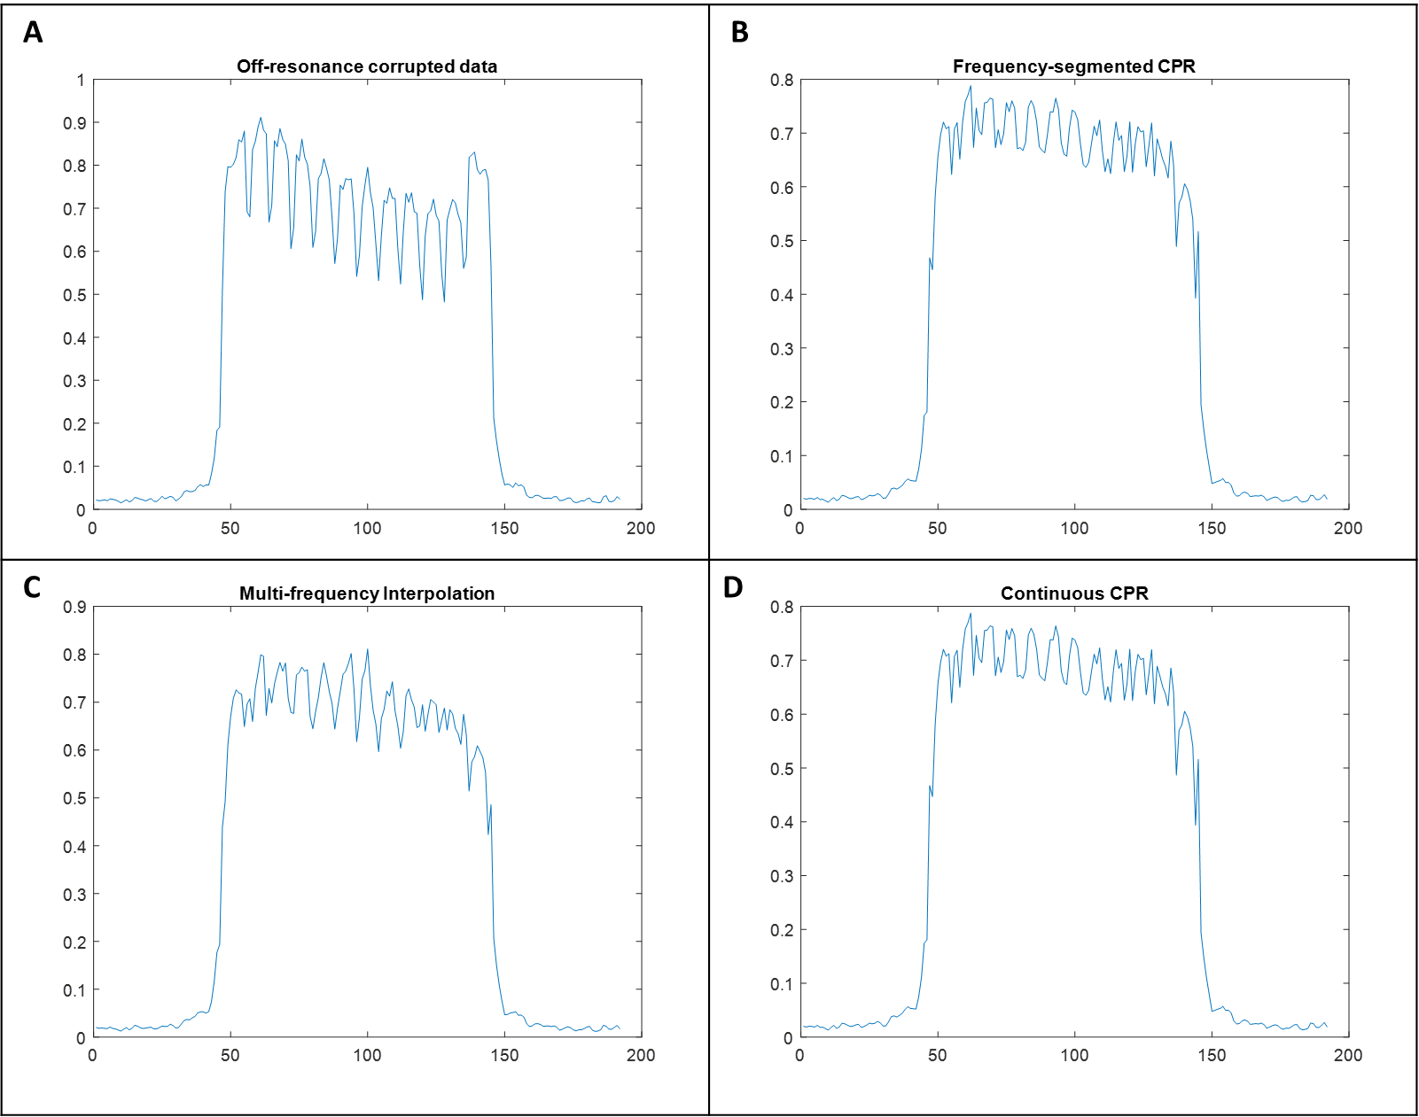Click the 0.1 y-axis tick label of bottom-right plot
Screen dimensions: 1419x1117
782,984
